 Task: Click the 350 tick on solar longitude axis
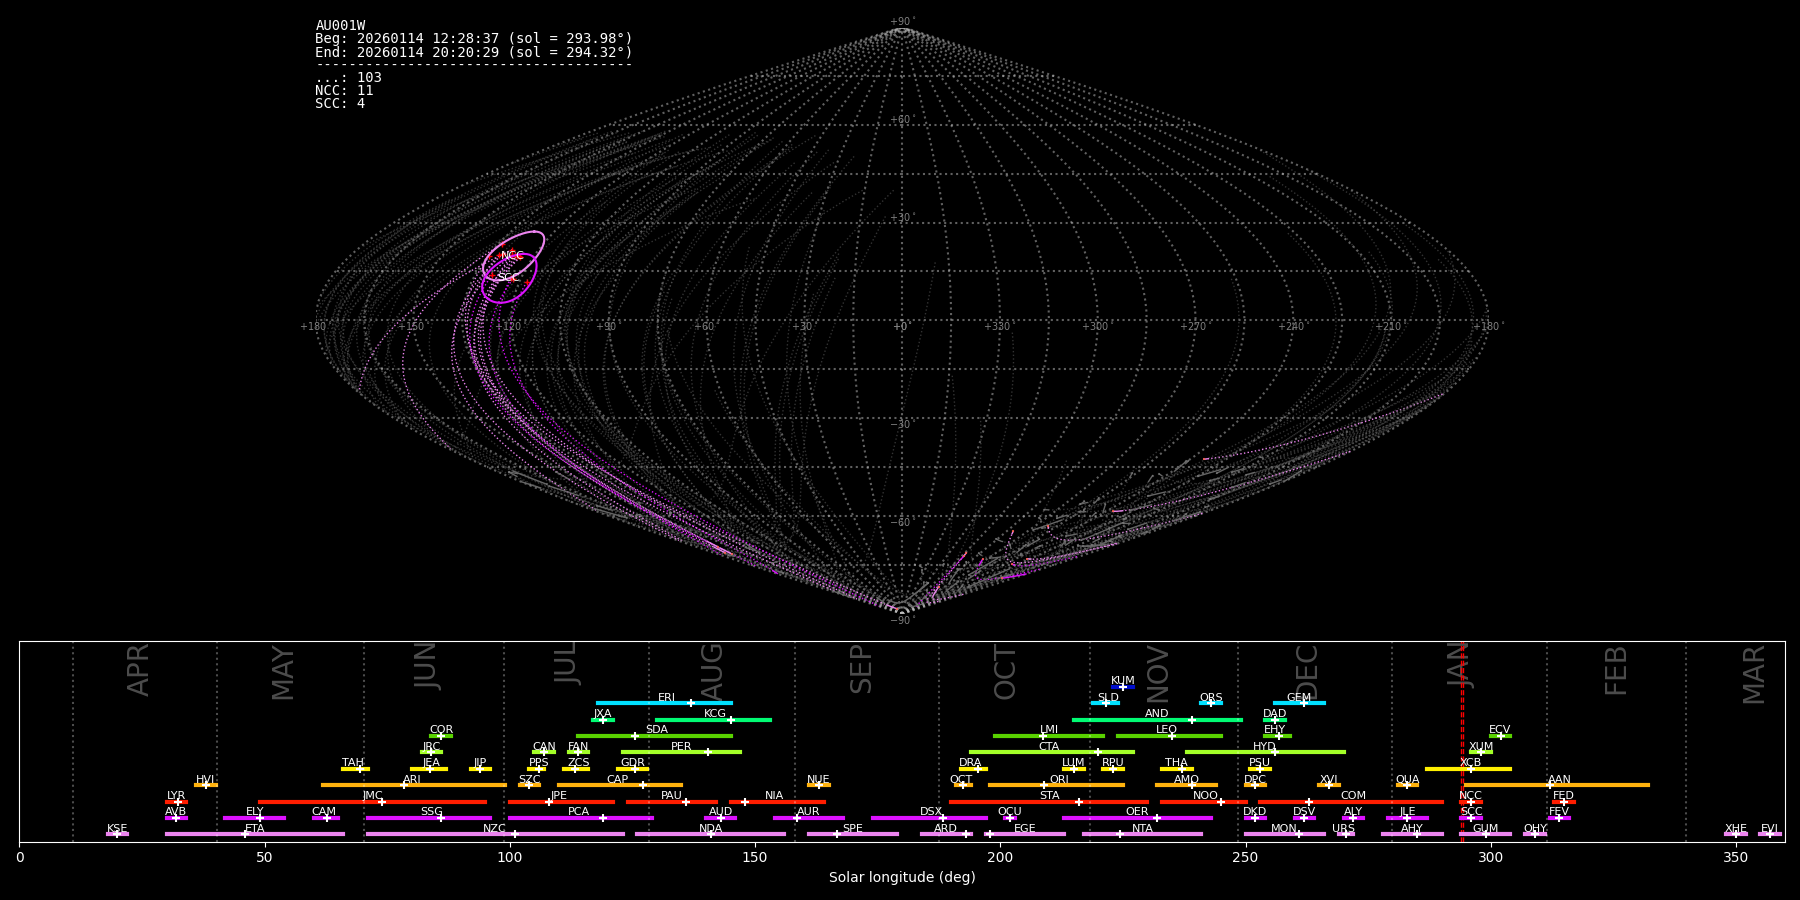point(1736,857)
